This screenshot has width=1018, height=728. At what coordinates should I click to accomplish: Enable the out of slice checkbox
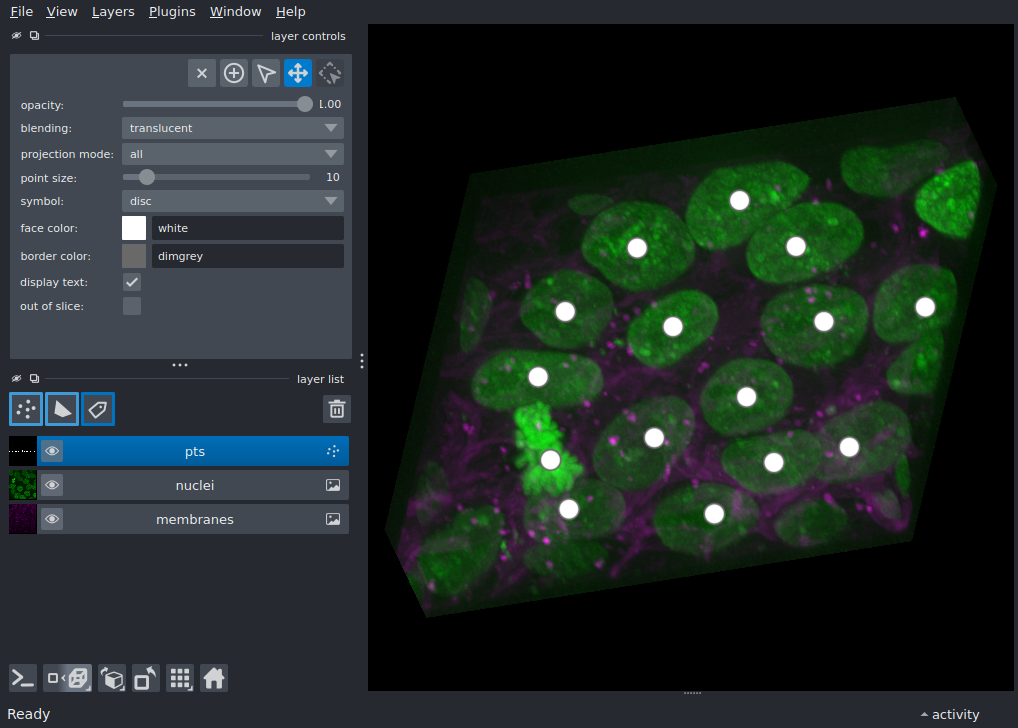click(132, 306)
